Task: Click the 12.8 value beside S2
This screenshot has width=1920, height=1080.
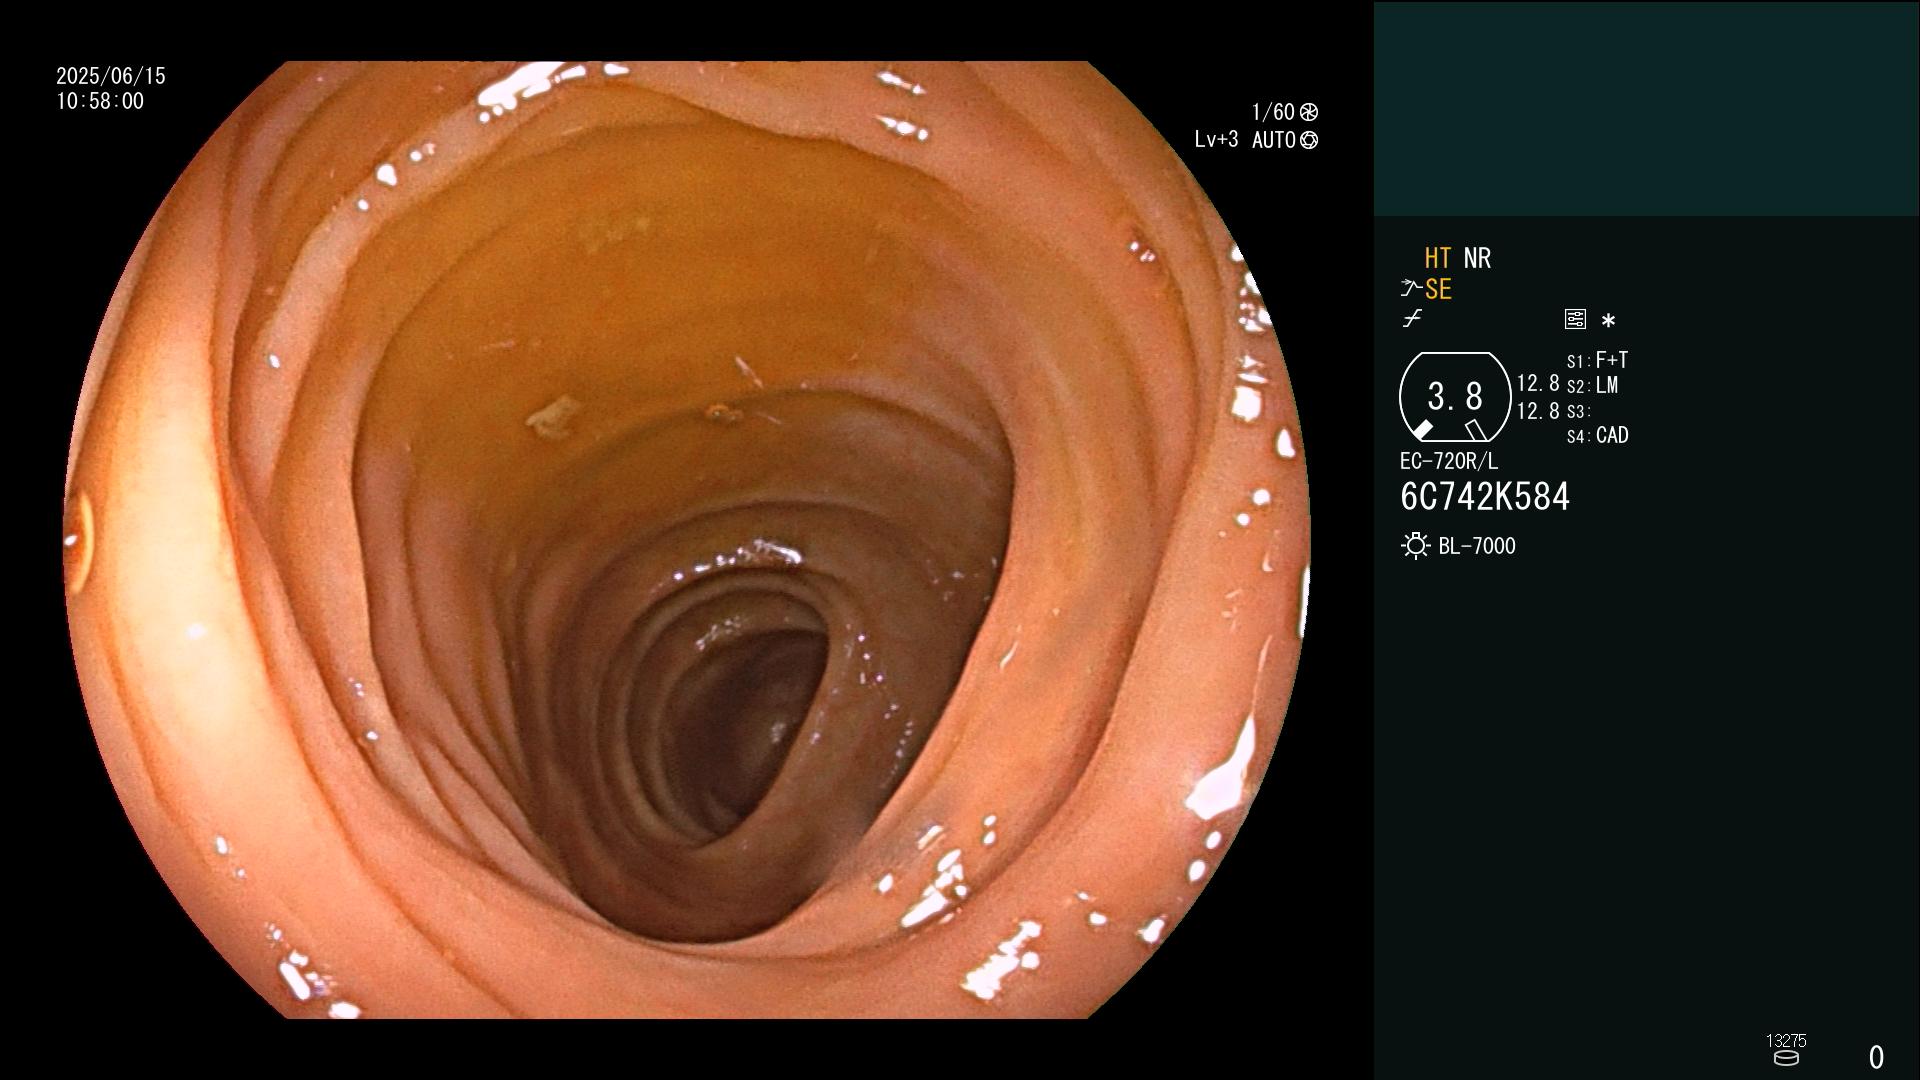Action: click(x=1538, y=384)
